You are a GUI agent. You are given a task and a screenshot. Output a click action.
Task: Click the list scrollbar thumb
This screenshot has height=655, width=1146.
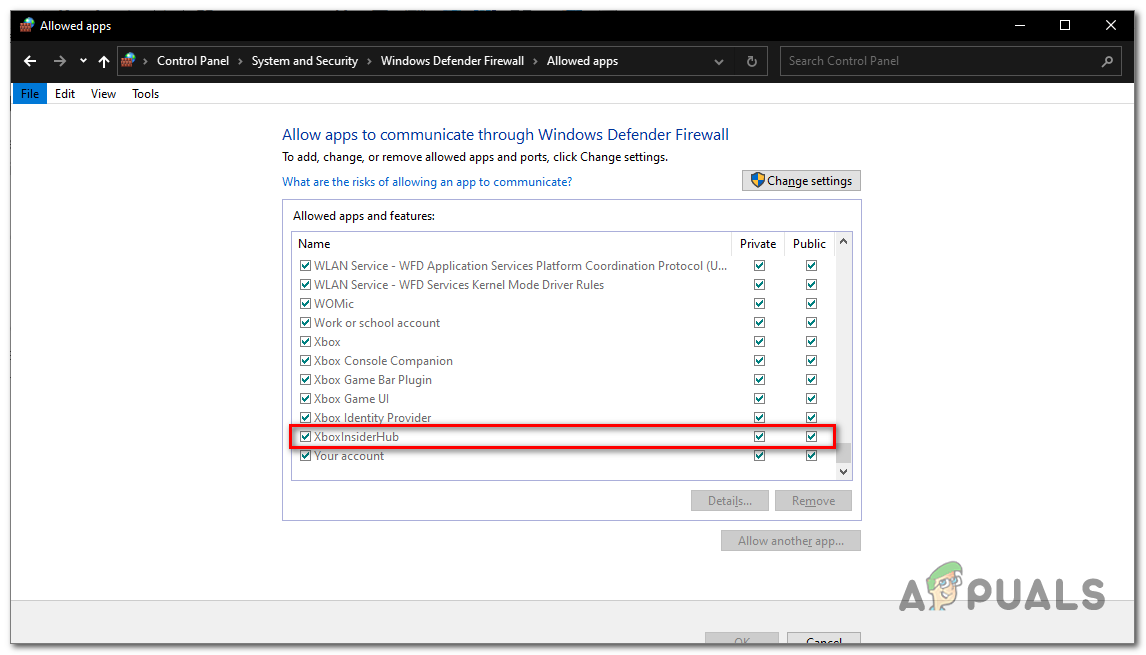[x=843, y=453]
